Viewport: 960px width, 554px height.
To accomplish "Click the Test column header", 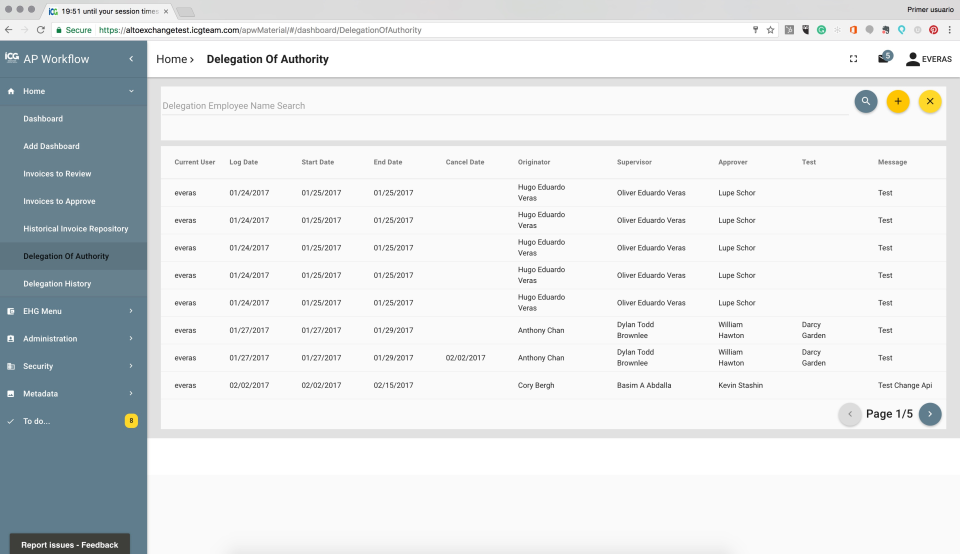I will 809,162.
